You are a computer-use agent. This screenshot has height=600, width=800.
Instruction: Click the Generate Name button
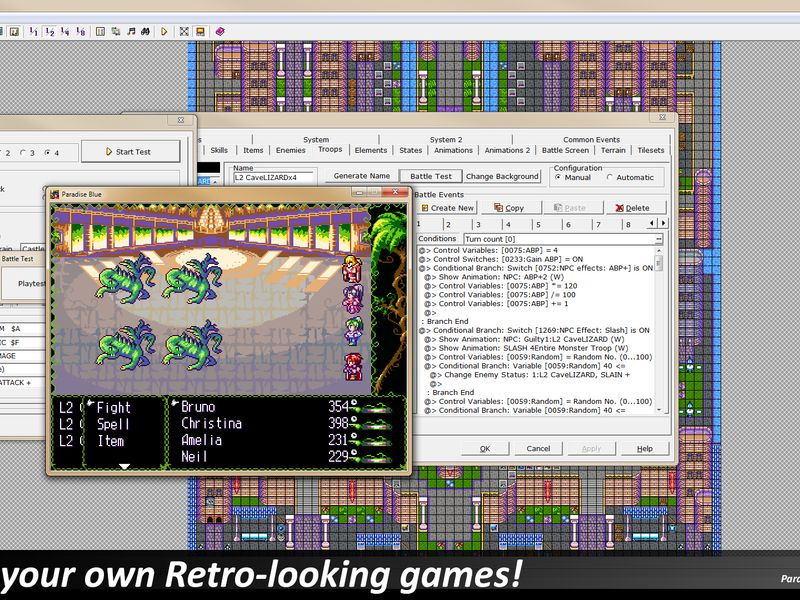point(361,176)
